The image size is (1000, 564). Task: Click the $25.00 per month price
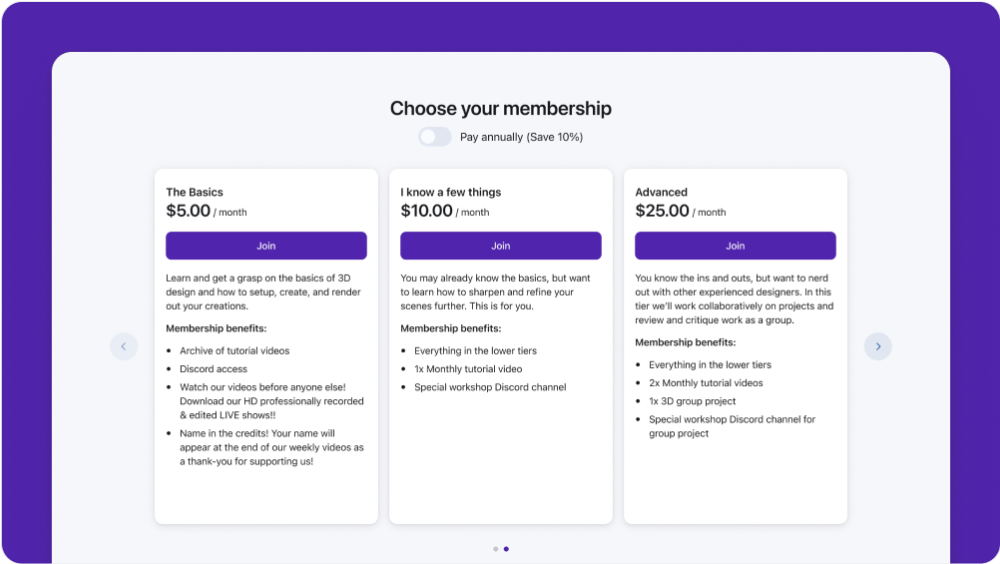pos(680,211)
